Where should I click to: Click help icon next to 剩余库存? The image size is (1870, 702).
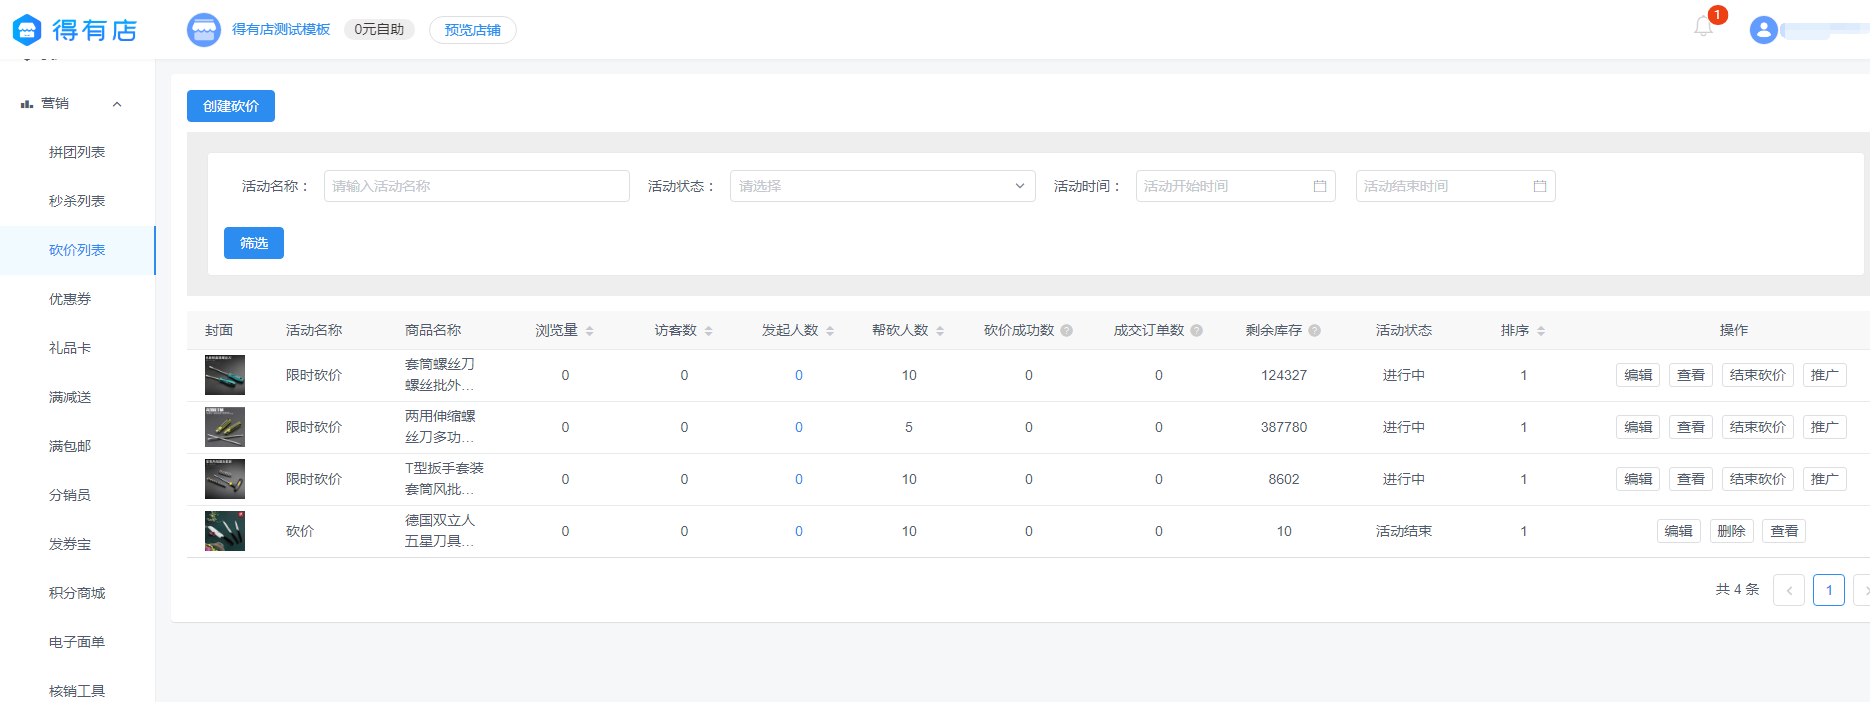1315,331
